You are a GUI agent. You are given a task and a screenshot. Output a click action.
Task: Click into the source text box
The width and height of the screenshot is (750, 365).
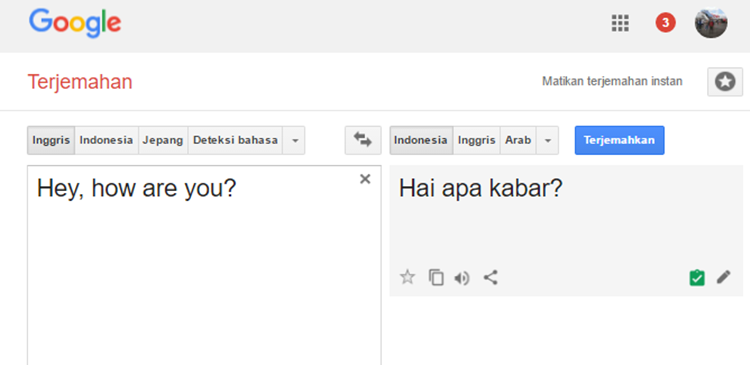click(x=204, y=265)
